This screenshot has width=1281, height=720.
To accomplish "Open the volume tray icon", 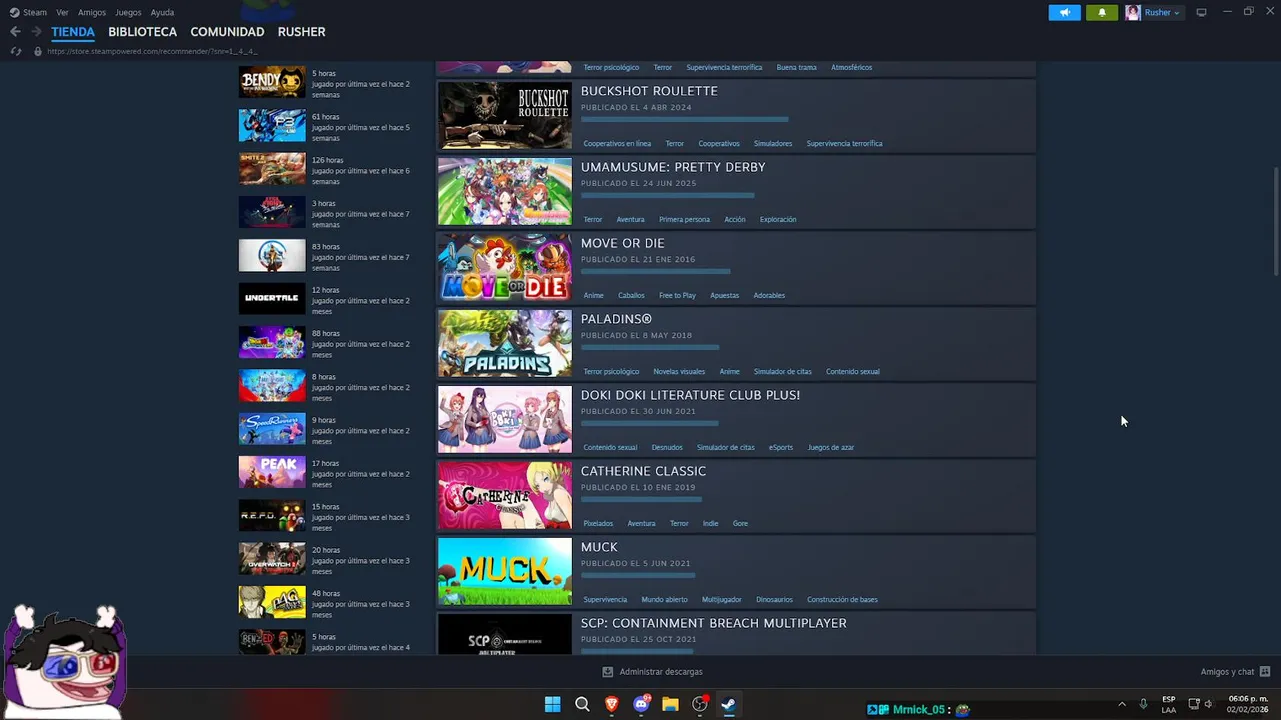I will coord(1208,704).
